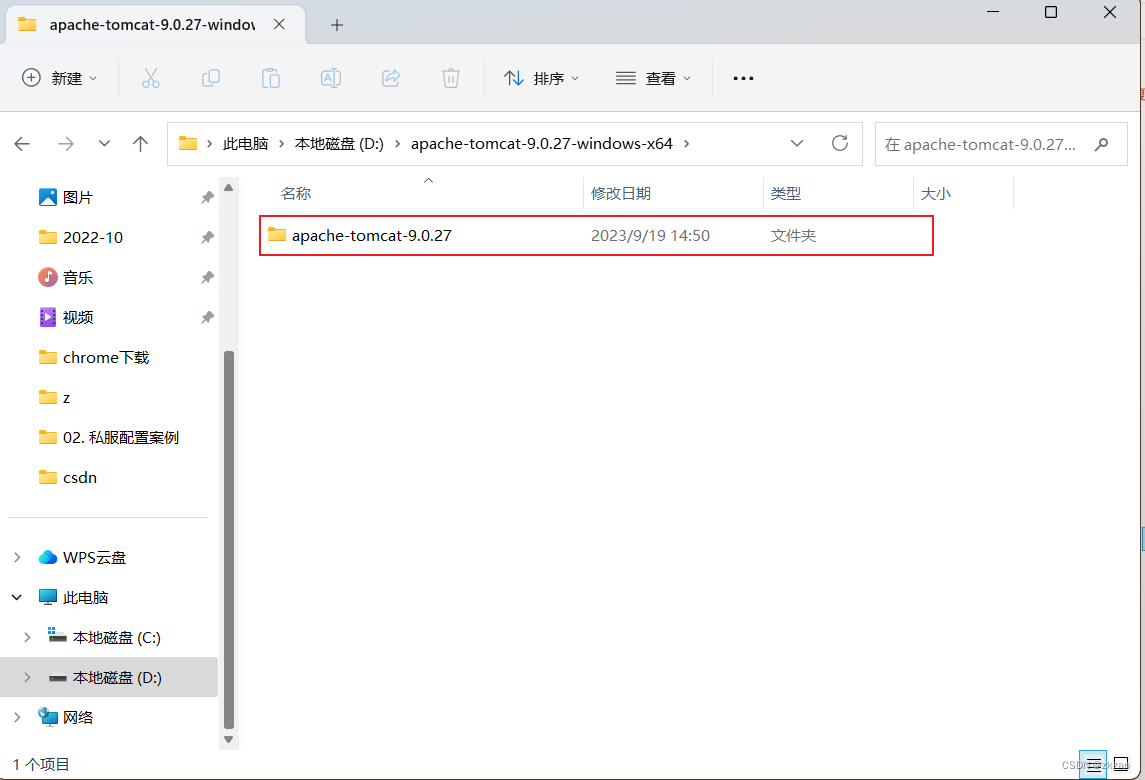Click the Copy icon in toolbar

(210, 78)
